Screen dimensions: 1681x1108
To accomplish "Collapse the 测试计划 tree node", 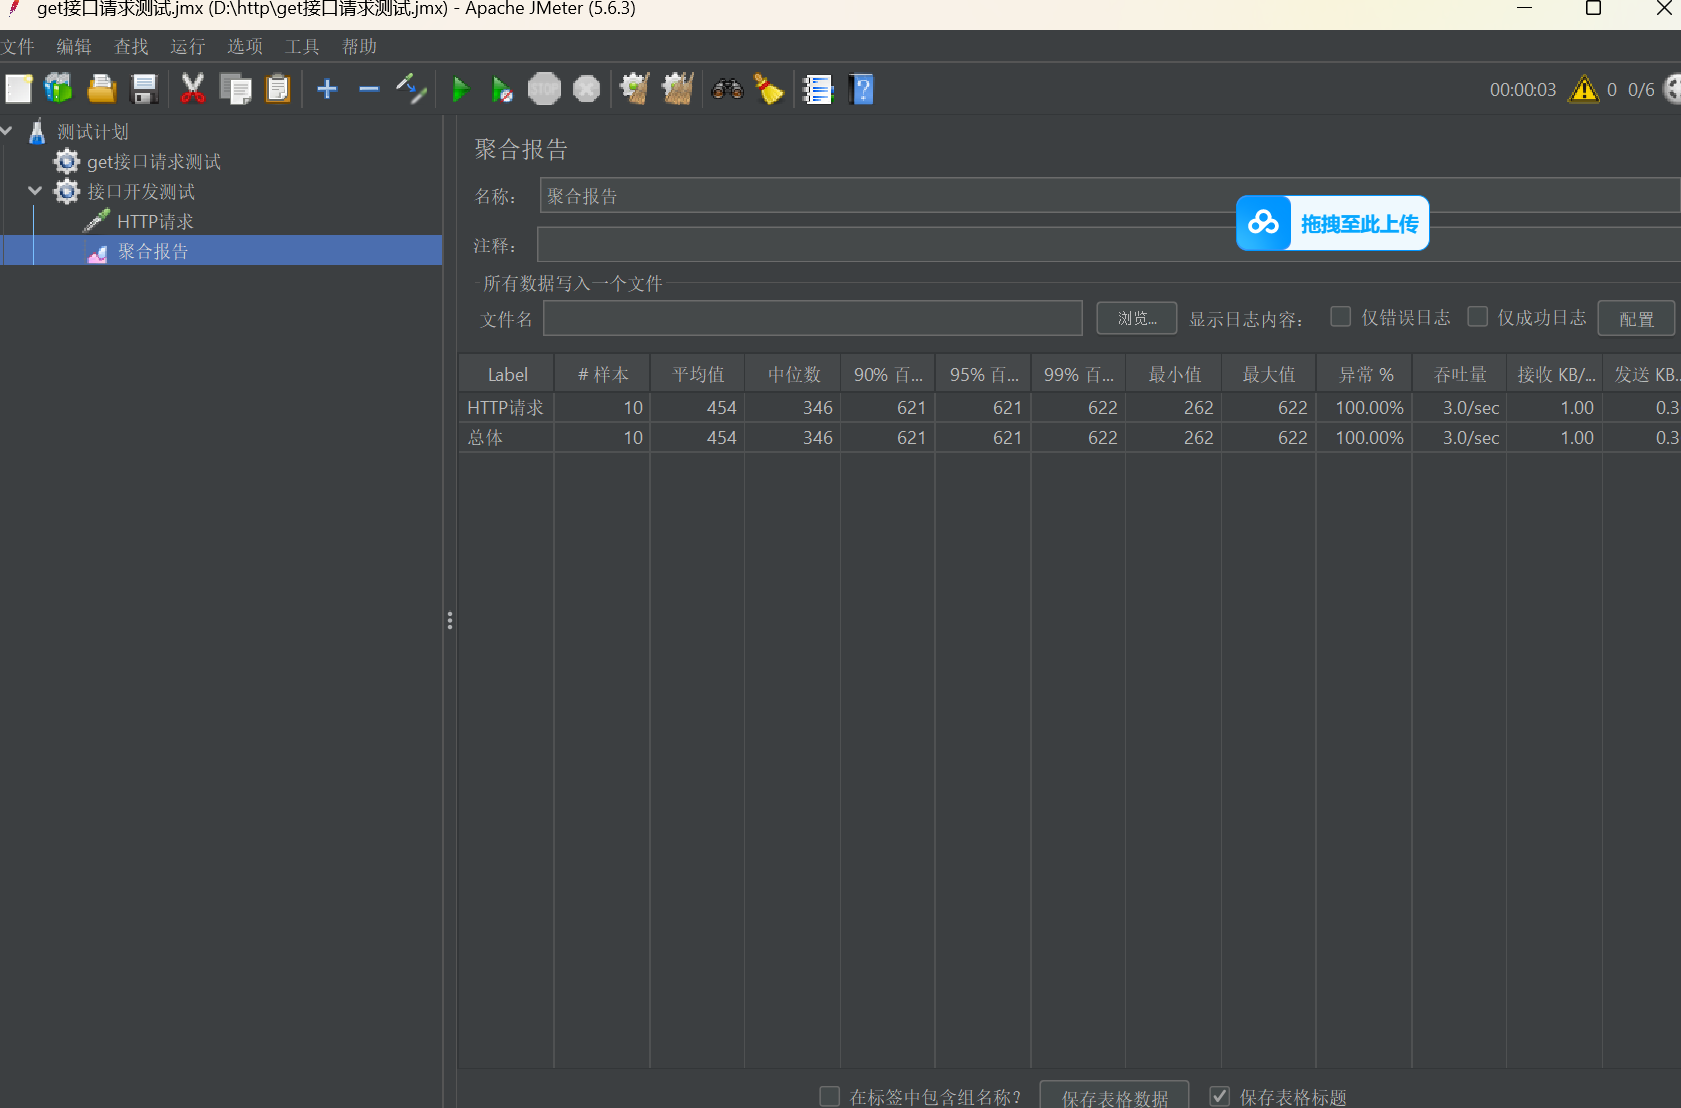I will (7, 131).
